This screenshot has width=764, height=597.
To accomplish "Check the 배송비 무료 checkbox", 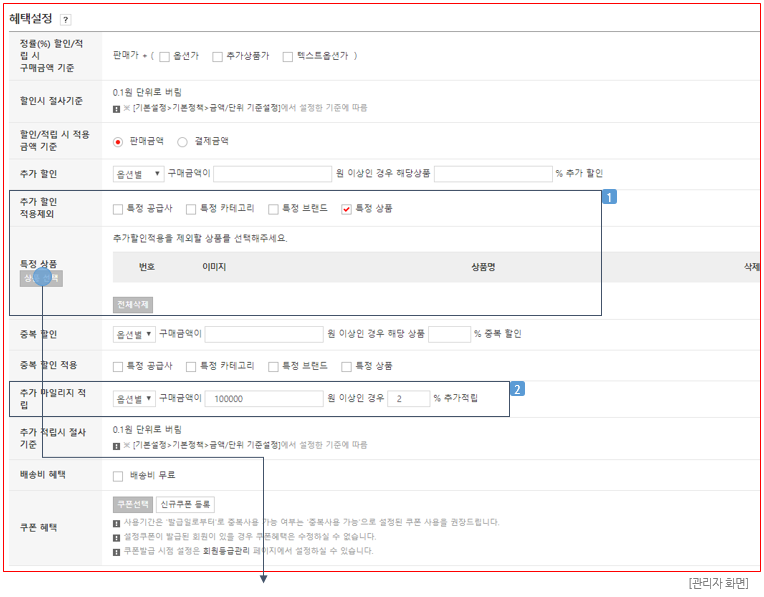I will click(x=119, y=475).
